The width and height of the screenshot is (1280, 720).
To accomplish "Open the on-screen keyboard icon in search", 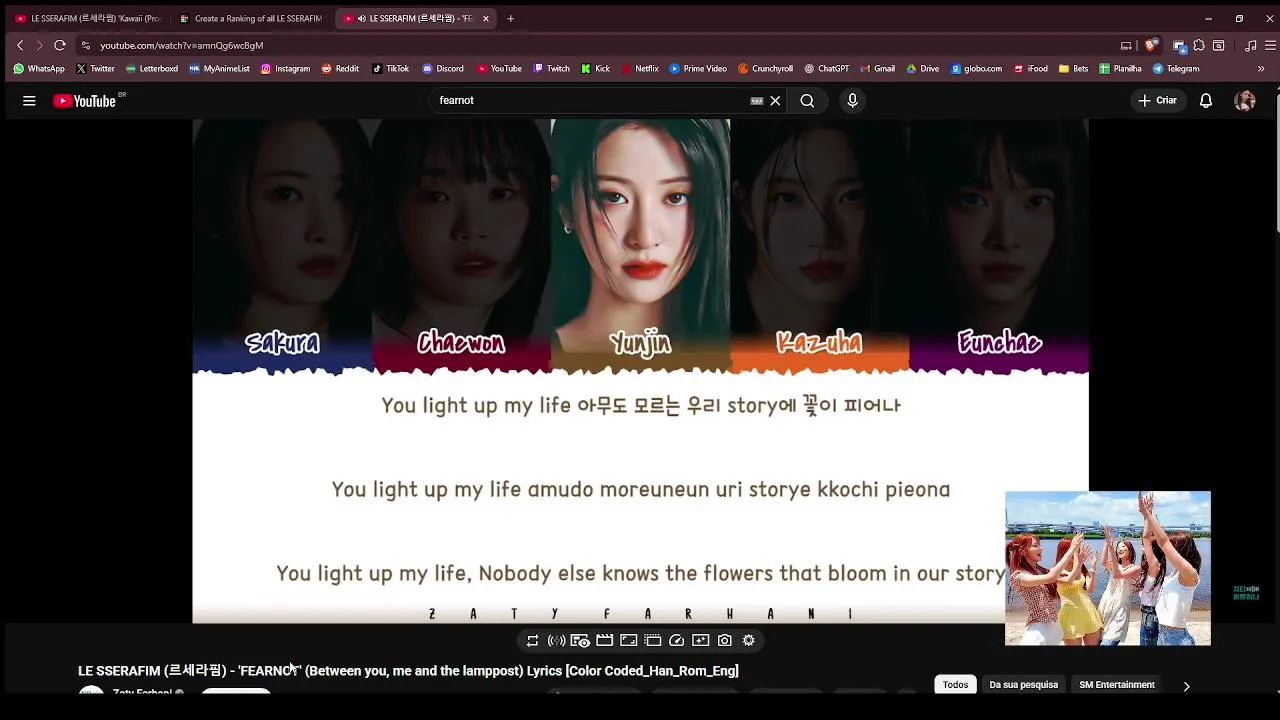I will tap(757, 101).
